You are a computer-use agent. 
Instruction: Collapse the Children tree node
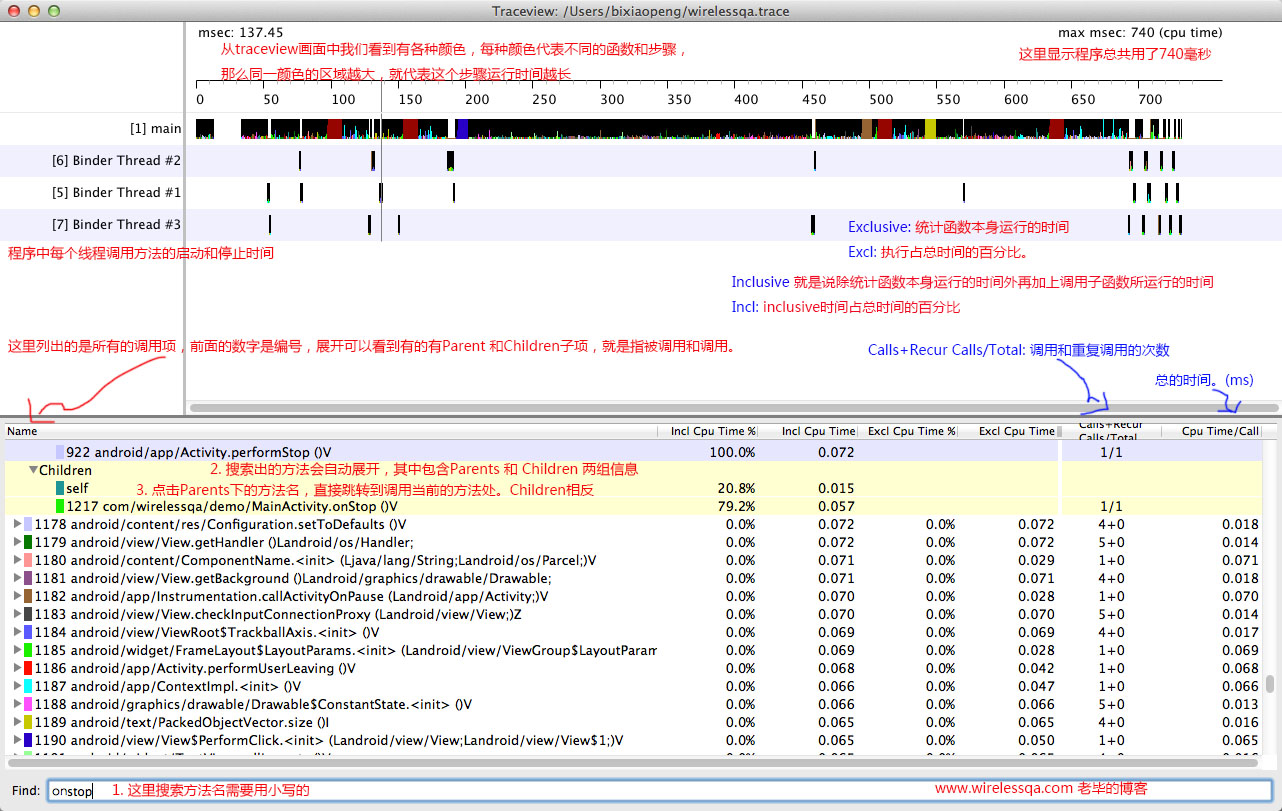tap(33, 470)
